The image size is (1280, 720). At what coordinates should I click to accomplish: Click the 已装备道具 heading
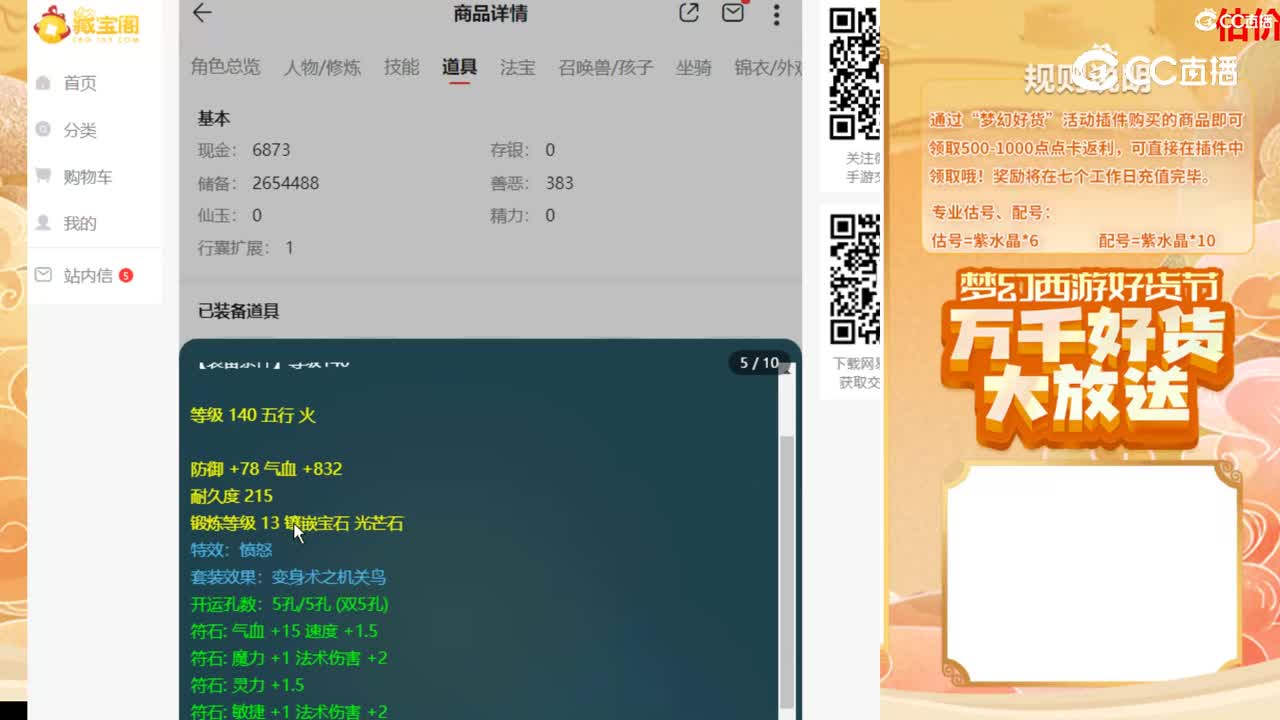point(239,311)
